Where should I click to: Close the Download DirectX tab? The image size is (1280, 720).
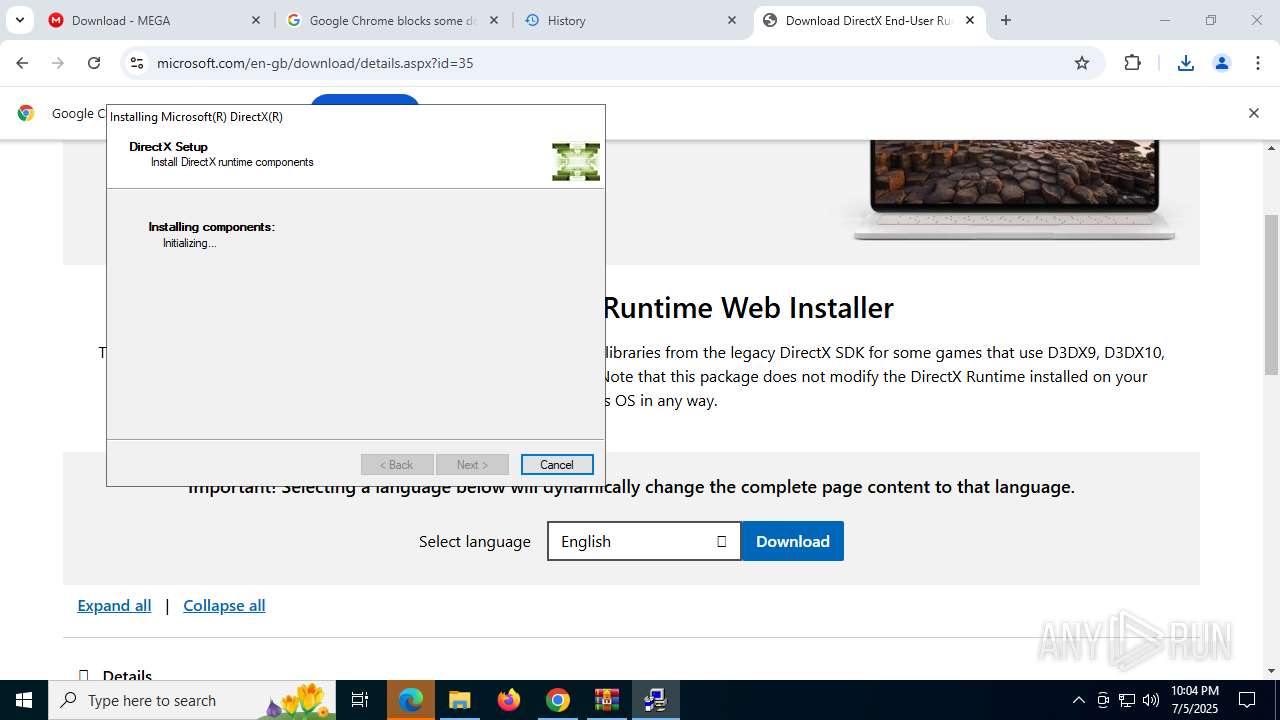tap(970, 20)
